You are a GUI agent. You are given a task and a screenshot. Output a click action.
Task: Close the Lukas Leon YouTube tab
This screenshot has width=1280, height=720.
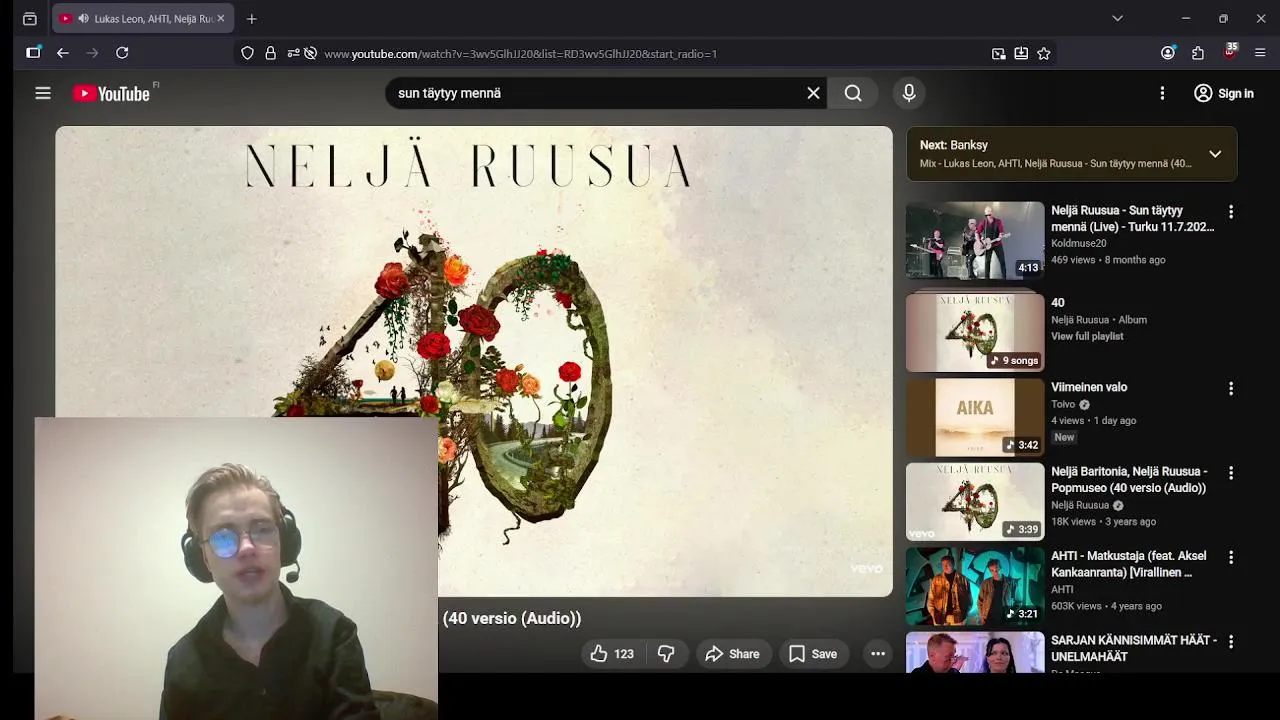(221, 18)
